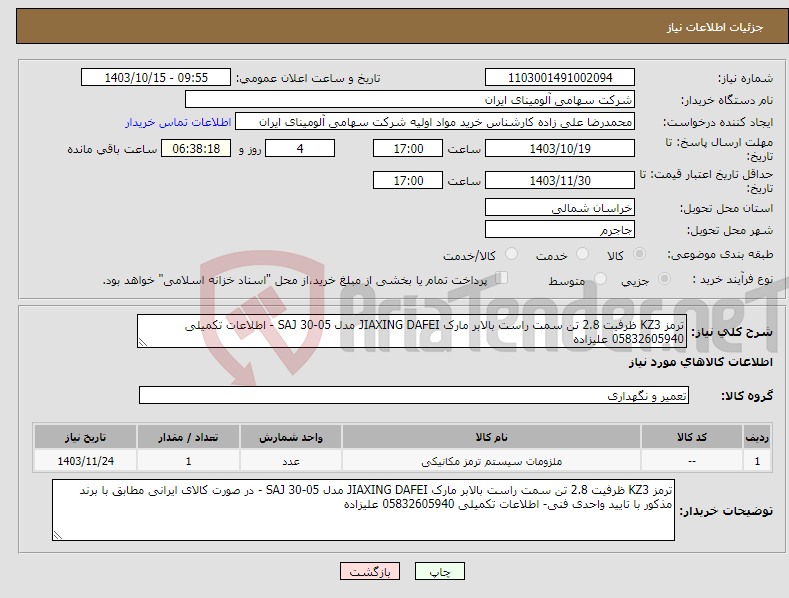Click the resize grip of توضیحات خریدار textarea

[58, 535]
